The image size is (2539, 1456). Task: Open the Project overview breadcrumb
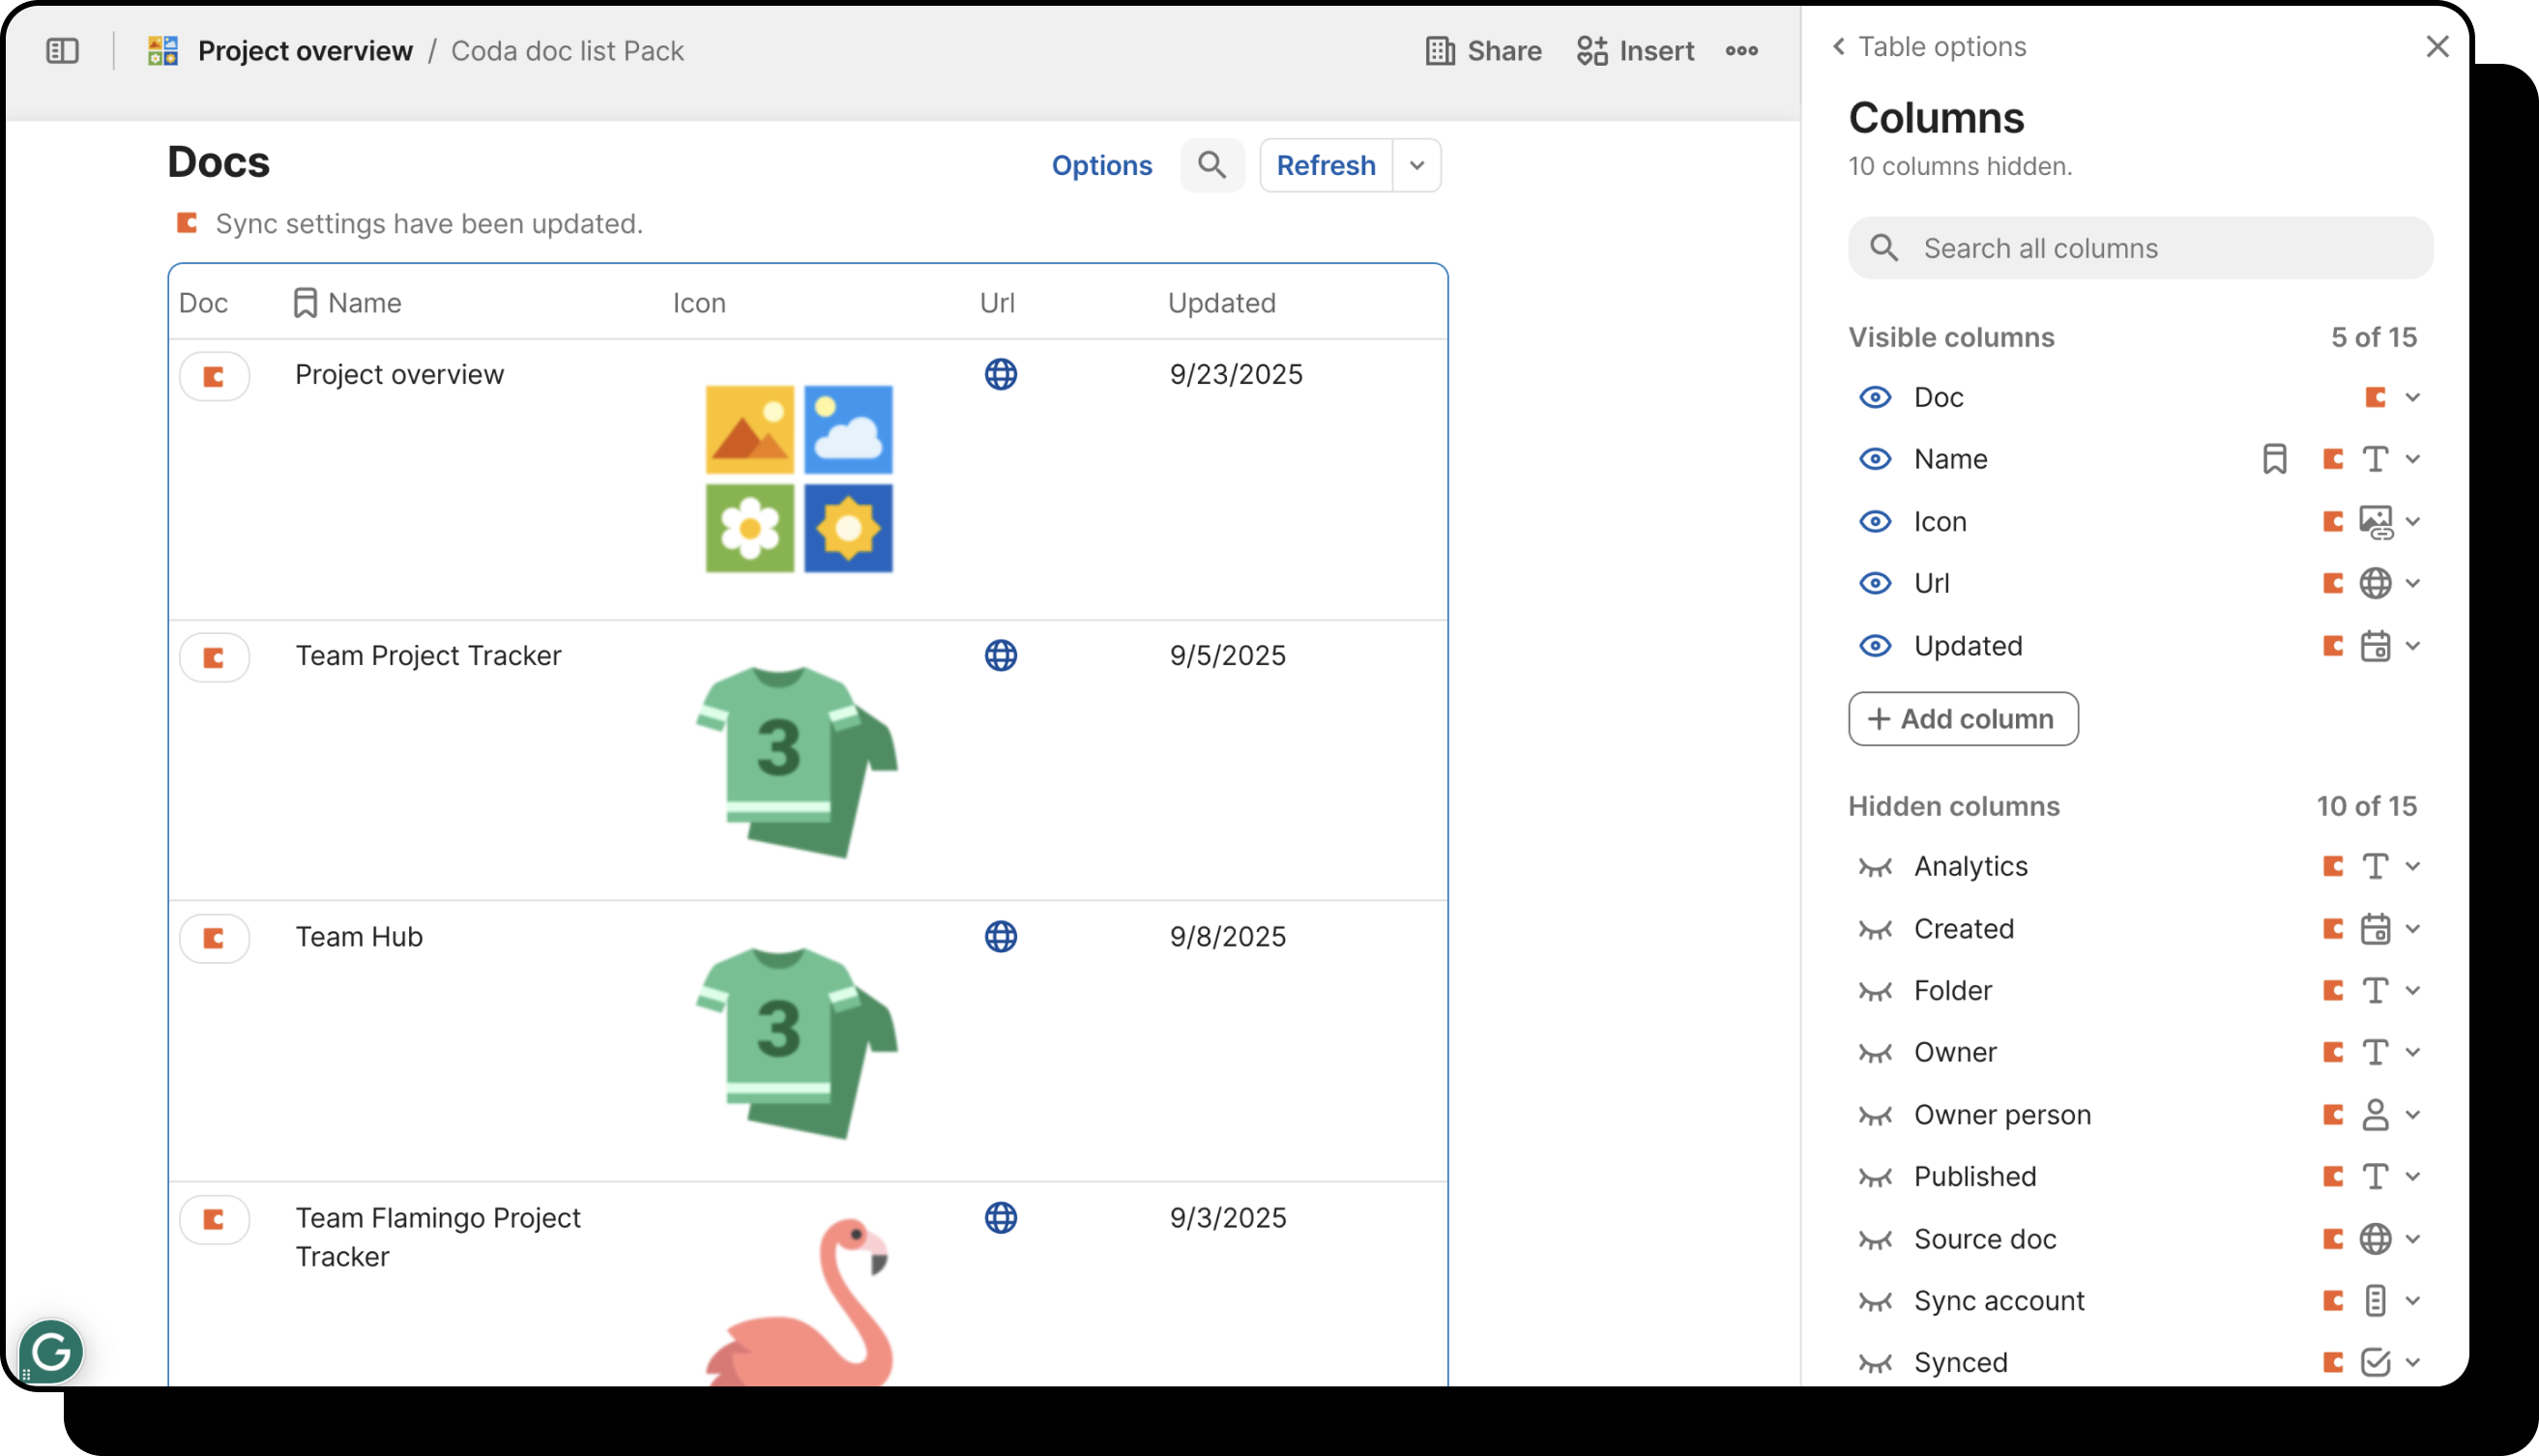[x=304, y=51]
